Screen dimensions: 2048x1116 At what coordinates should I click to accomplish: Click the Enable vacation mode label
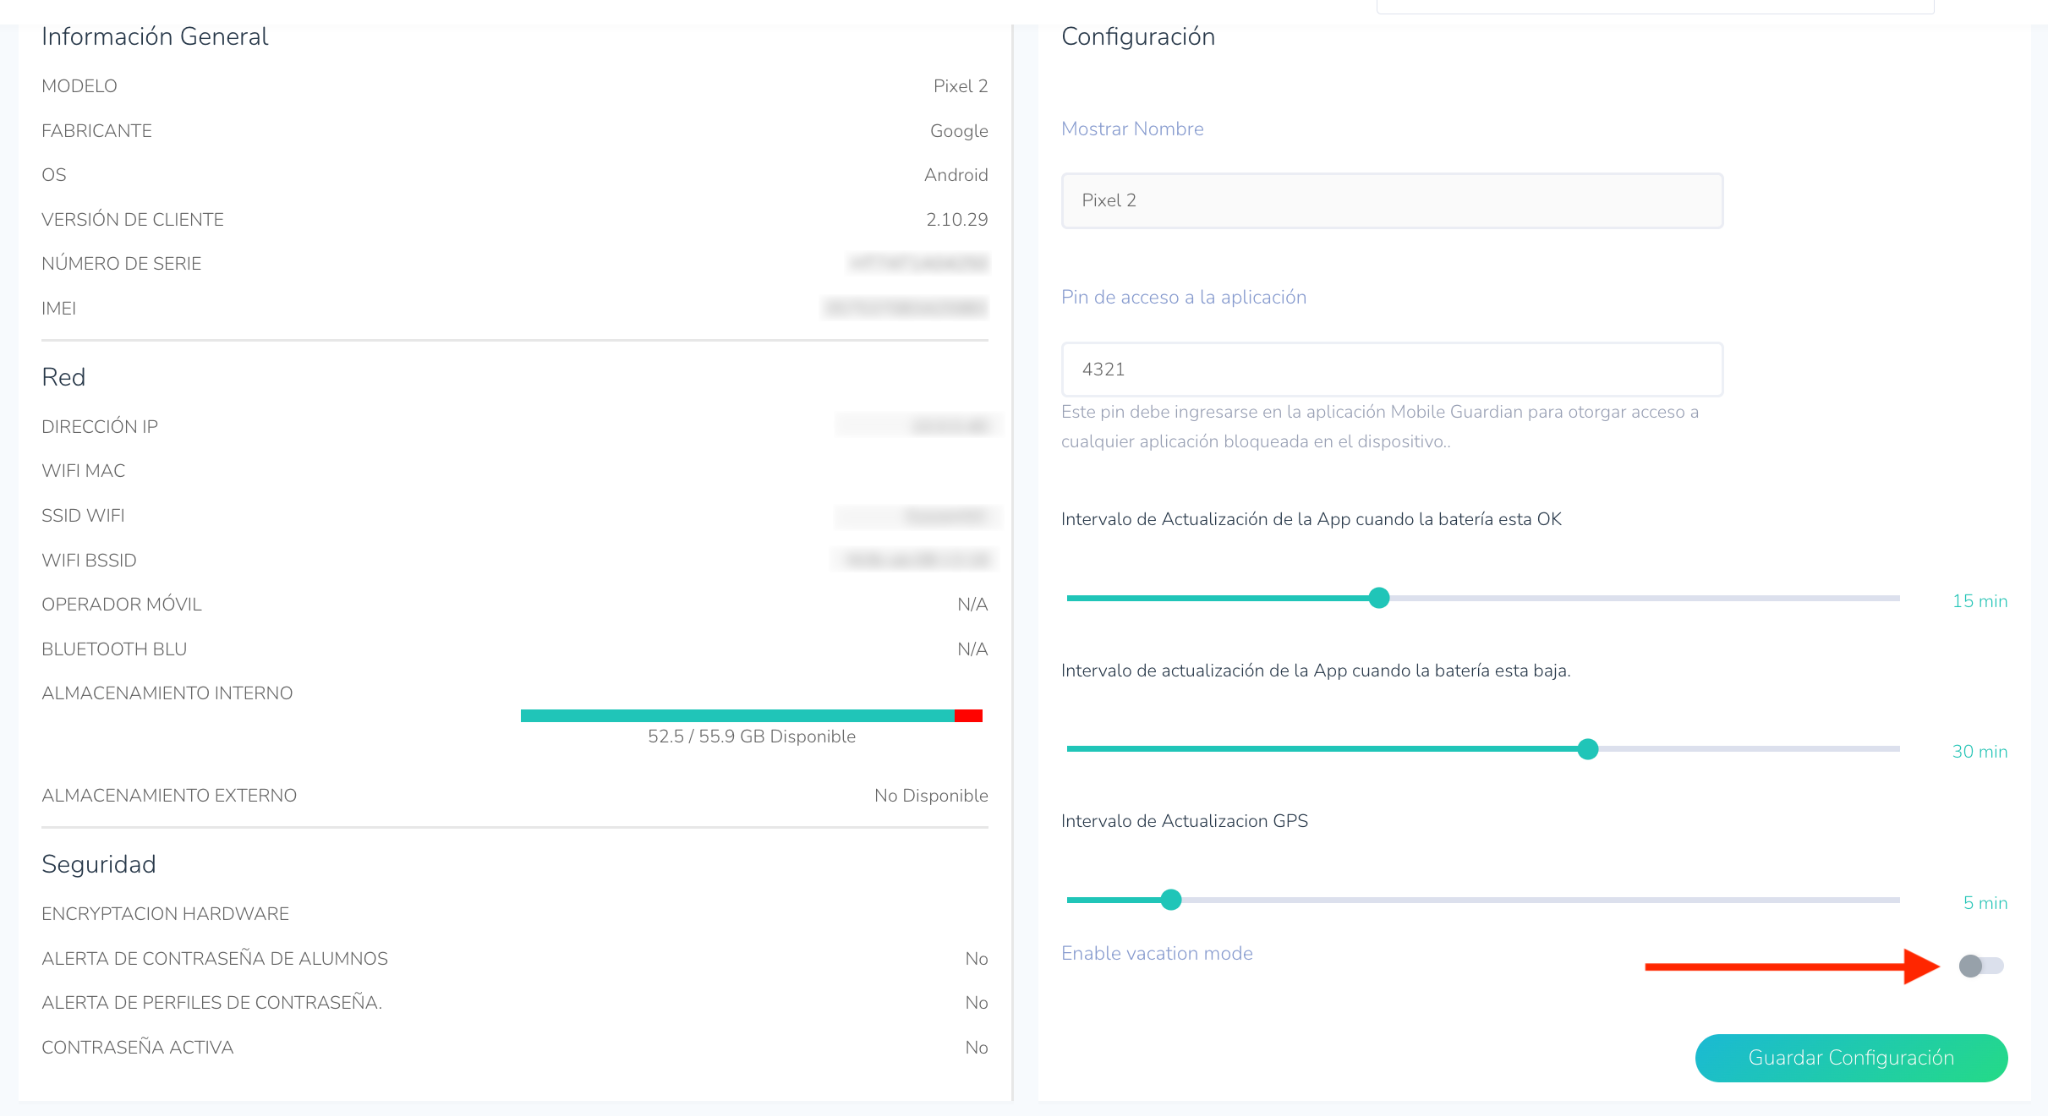click(x=1156, y=953)
